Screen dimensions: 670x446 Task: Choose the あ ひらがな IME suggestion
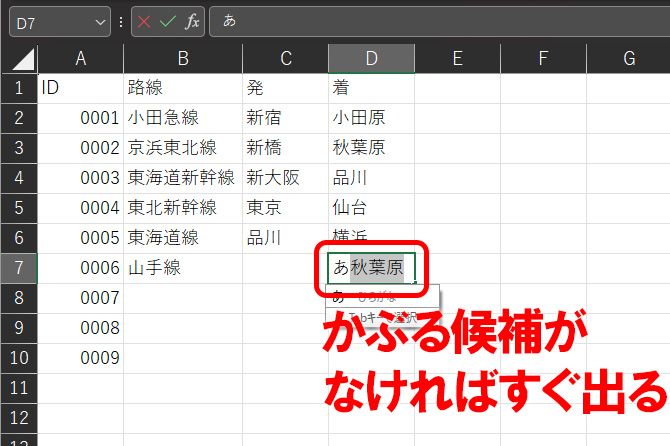point(382,296)
